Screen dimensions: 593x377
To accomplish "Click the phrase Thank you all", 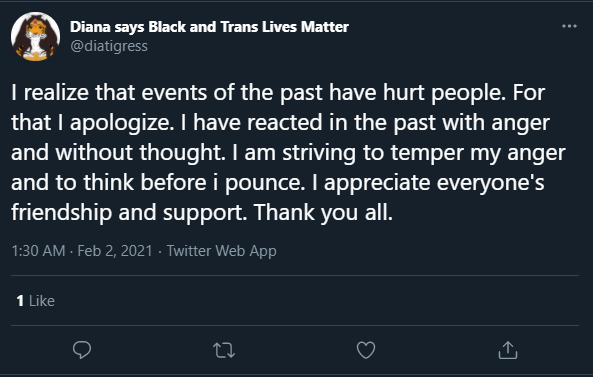I will (x=323, y=213).
